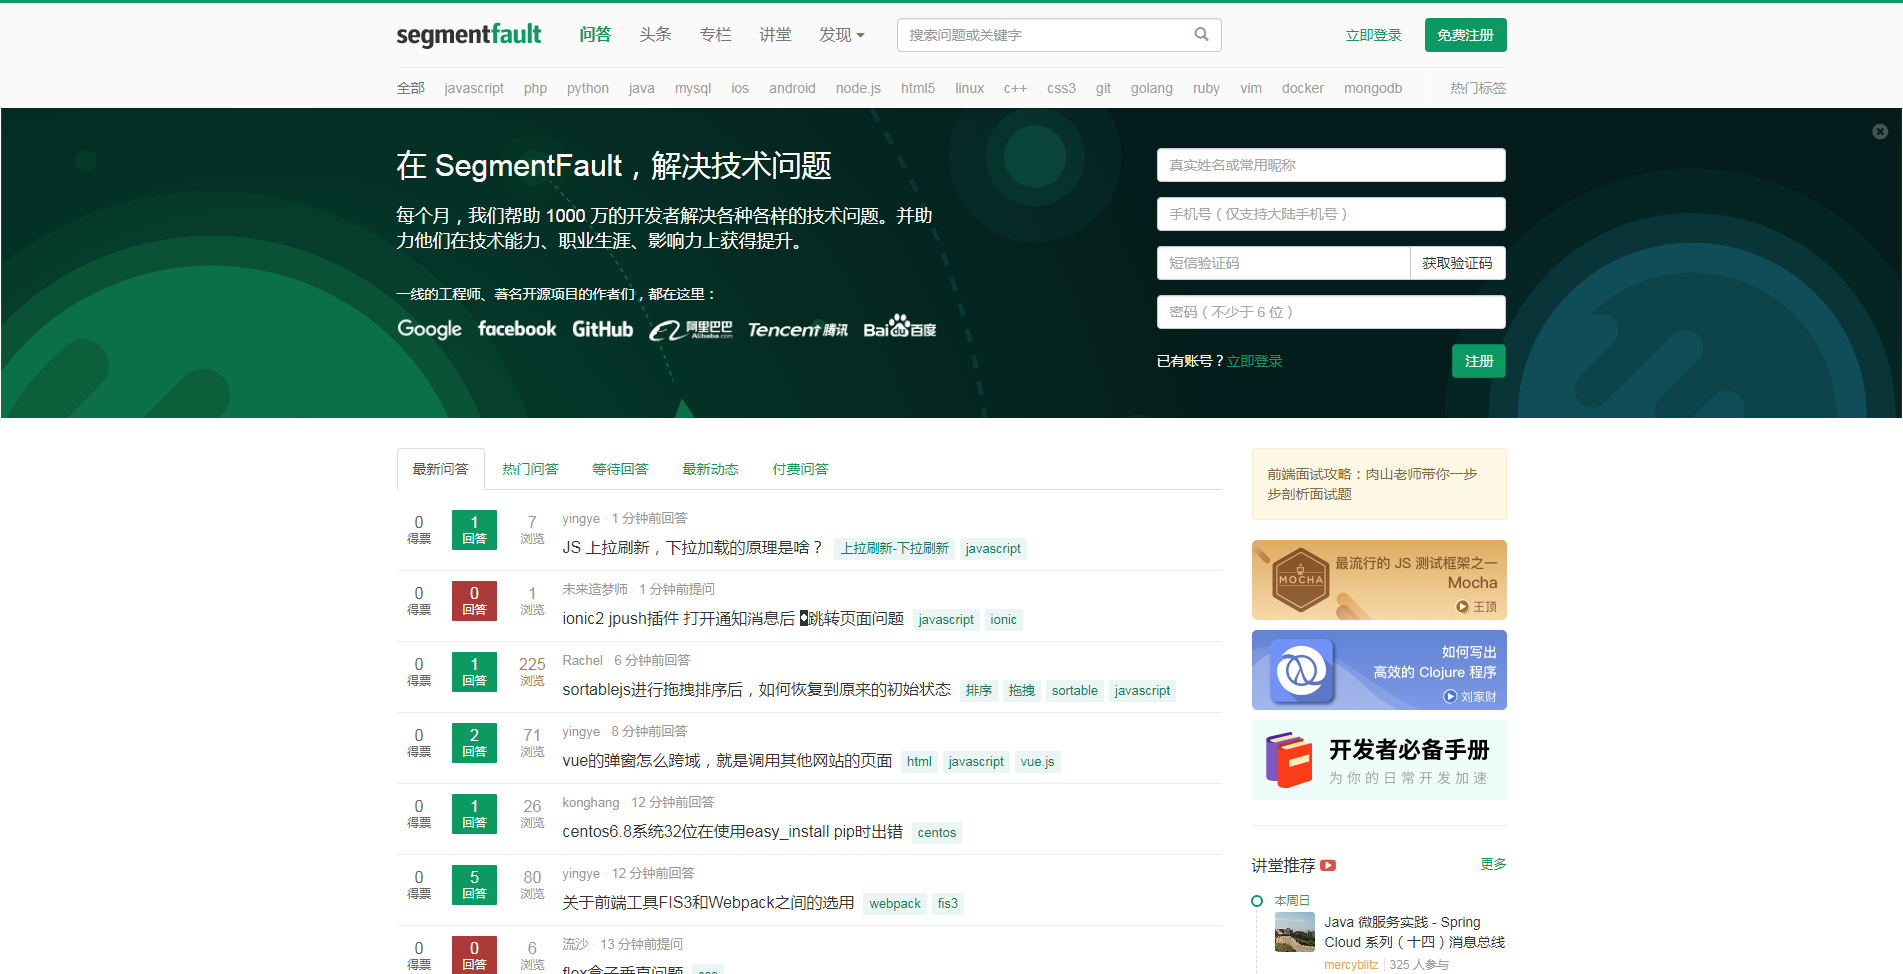Filter by the mongodb tag in tag bar
Screen dimensions: 1903x974
pyautogui.click(x=1373, y=88)
